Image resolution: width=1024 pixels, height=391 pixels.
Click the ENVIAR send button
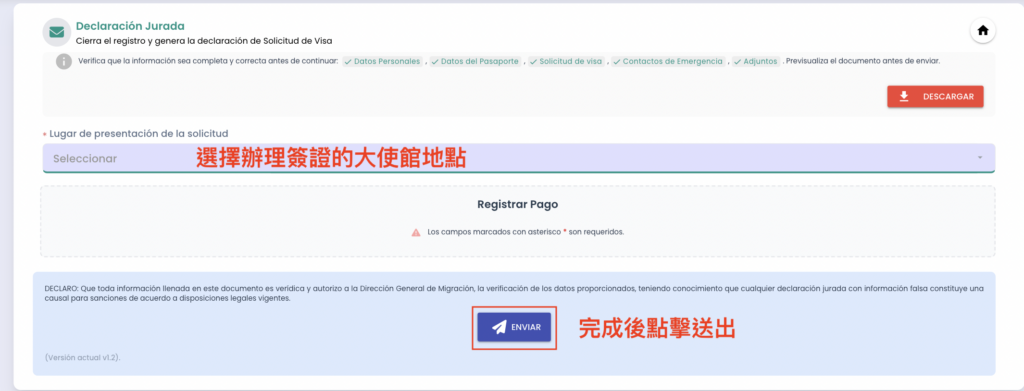coord(514,327)
